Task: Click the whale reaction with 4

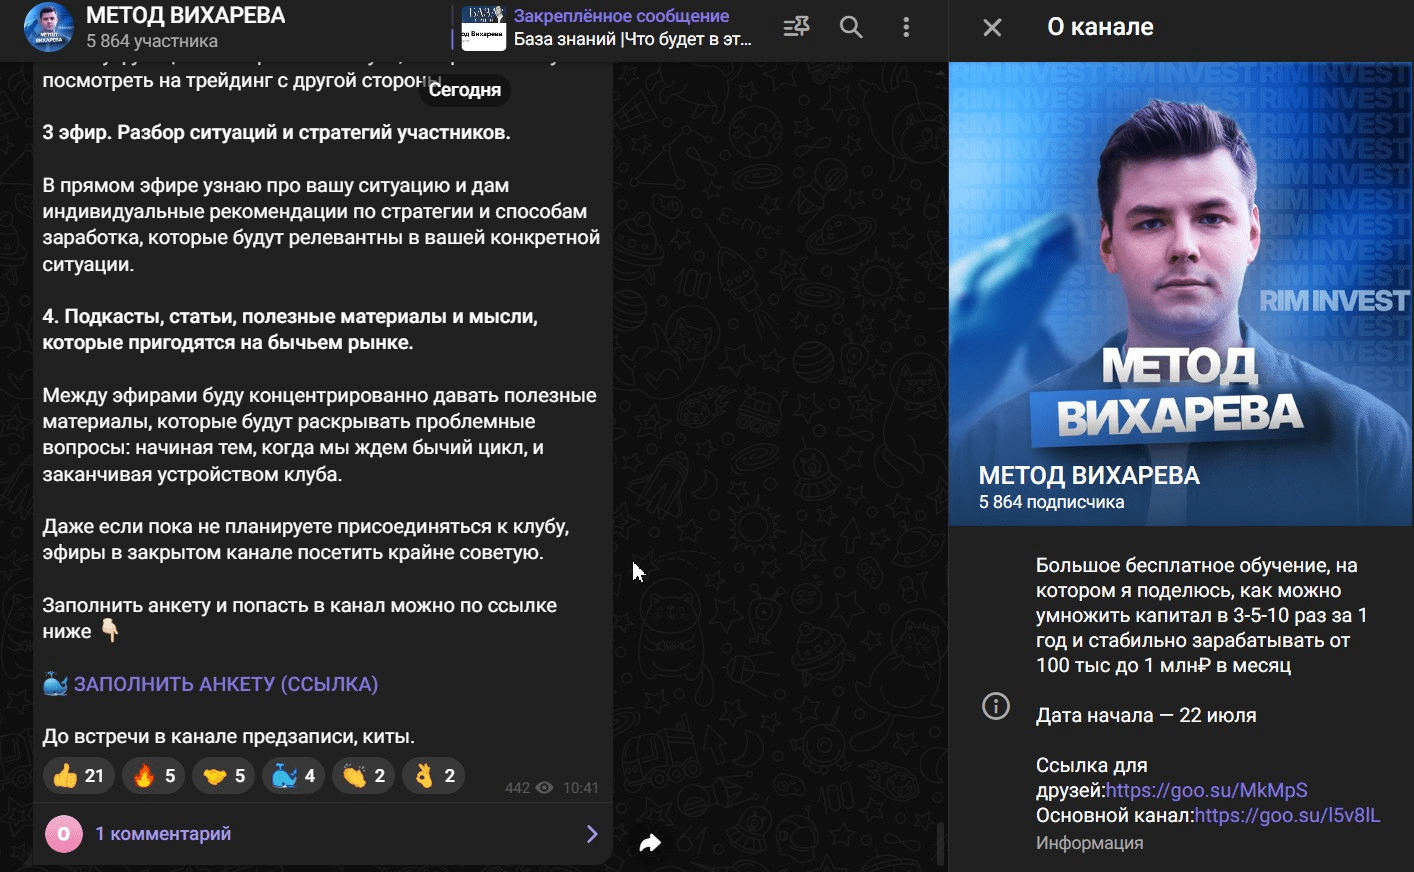Action: [x=294, y=776]
